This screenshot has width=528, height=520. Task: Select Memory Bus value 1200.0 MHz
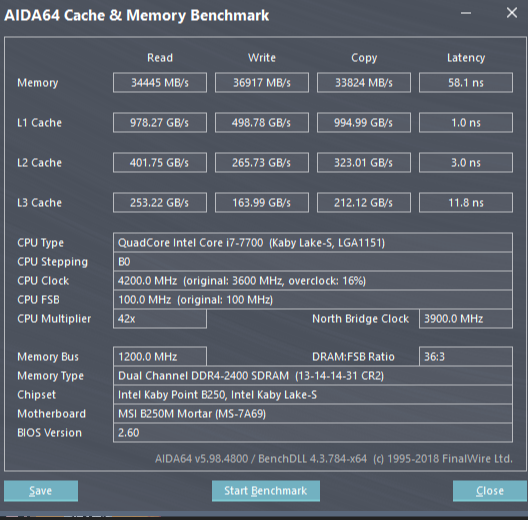point(160,357)
